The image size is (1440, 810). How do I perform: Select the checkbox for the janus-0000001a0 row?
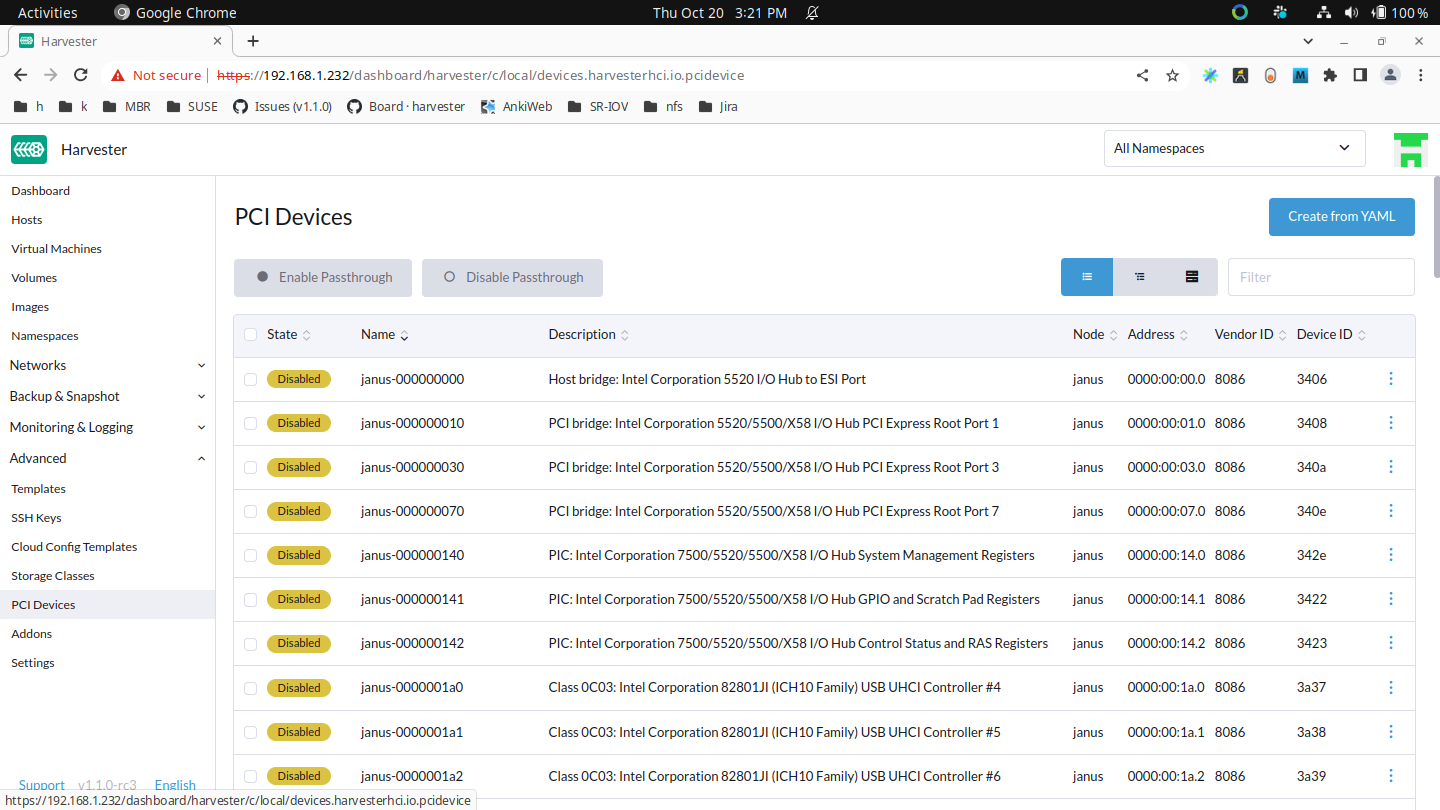click(x=251, y=688)
